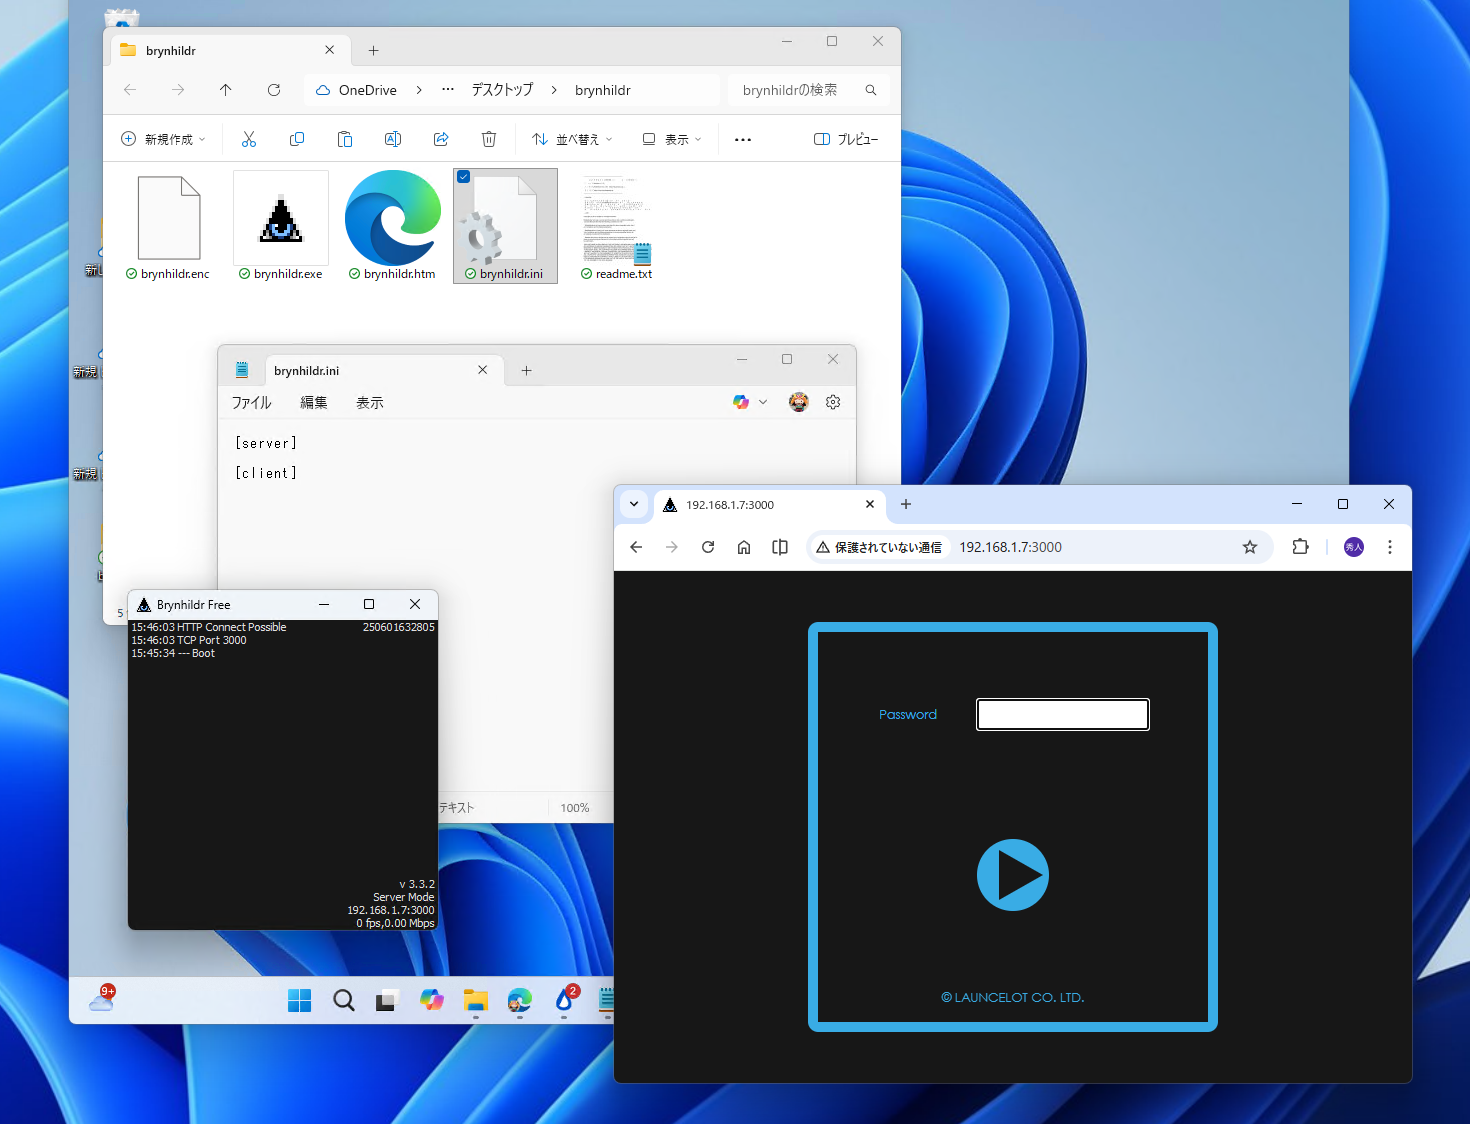Click the magnifier icon in File Explorer search
This screenshot has width=1470, height=1124.
[871, 90]
